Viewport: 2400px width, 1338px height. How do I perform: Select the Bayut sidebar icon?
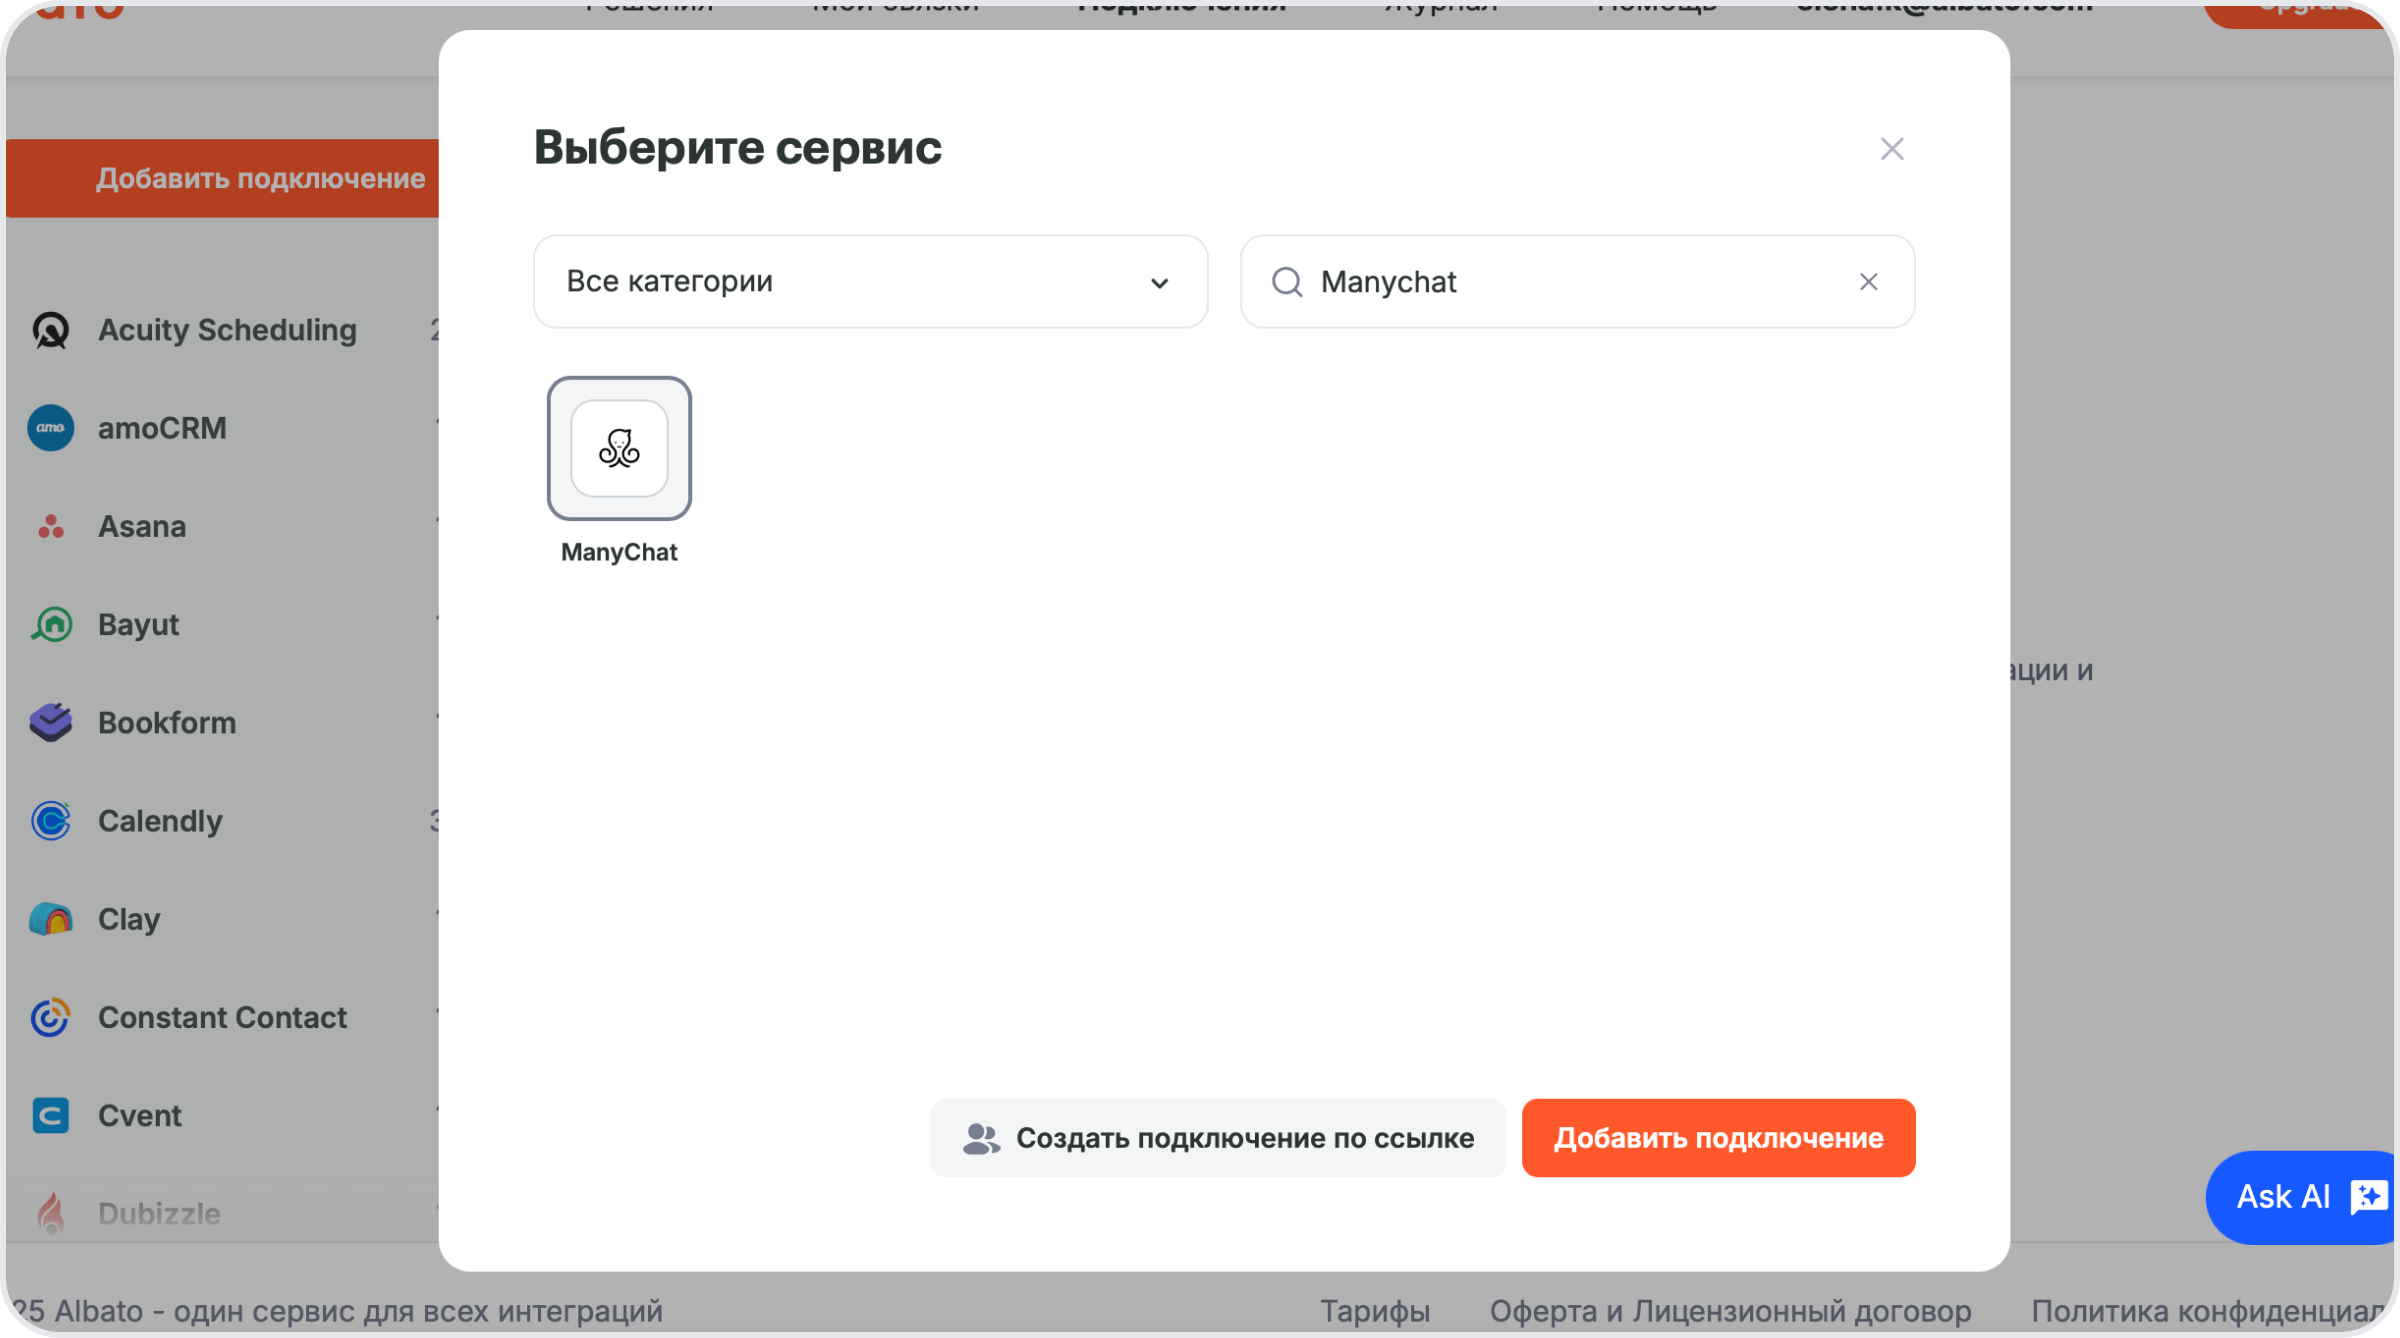(x=51, y=624)
